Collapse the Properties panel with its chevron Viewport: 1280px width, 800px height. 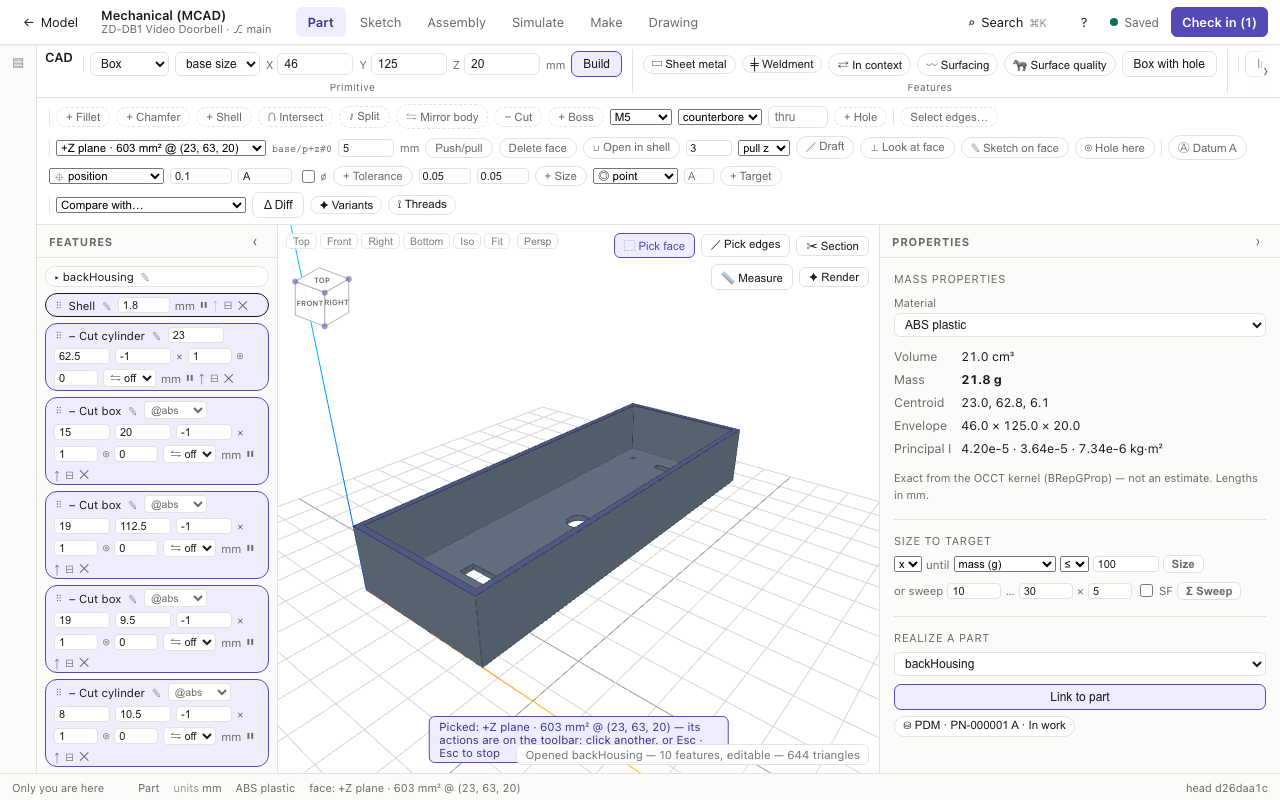tap(1258, 242)
